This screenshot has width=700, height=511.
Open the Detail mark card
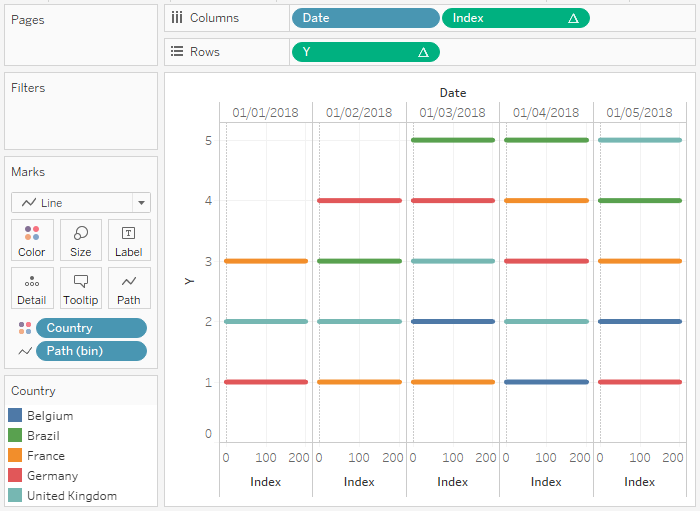[32, 288]
